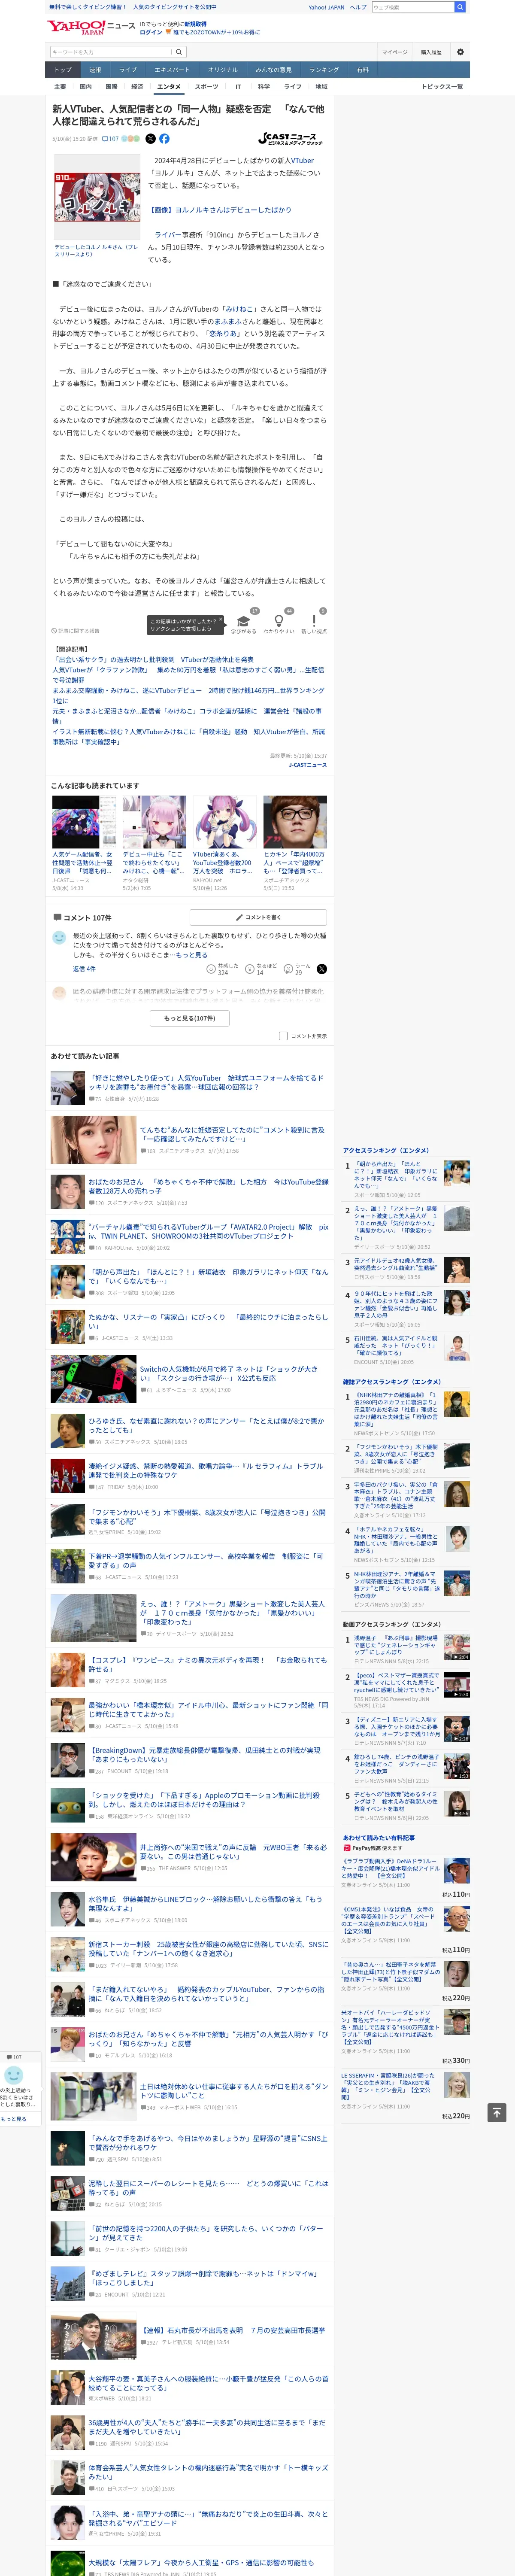Open the 「出会い系サクラ」 related article link
Screen dimensions: 515x2576
click(x=154, y=660)
